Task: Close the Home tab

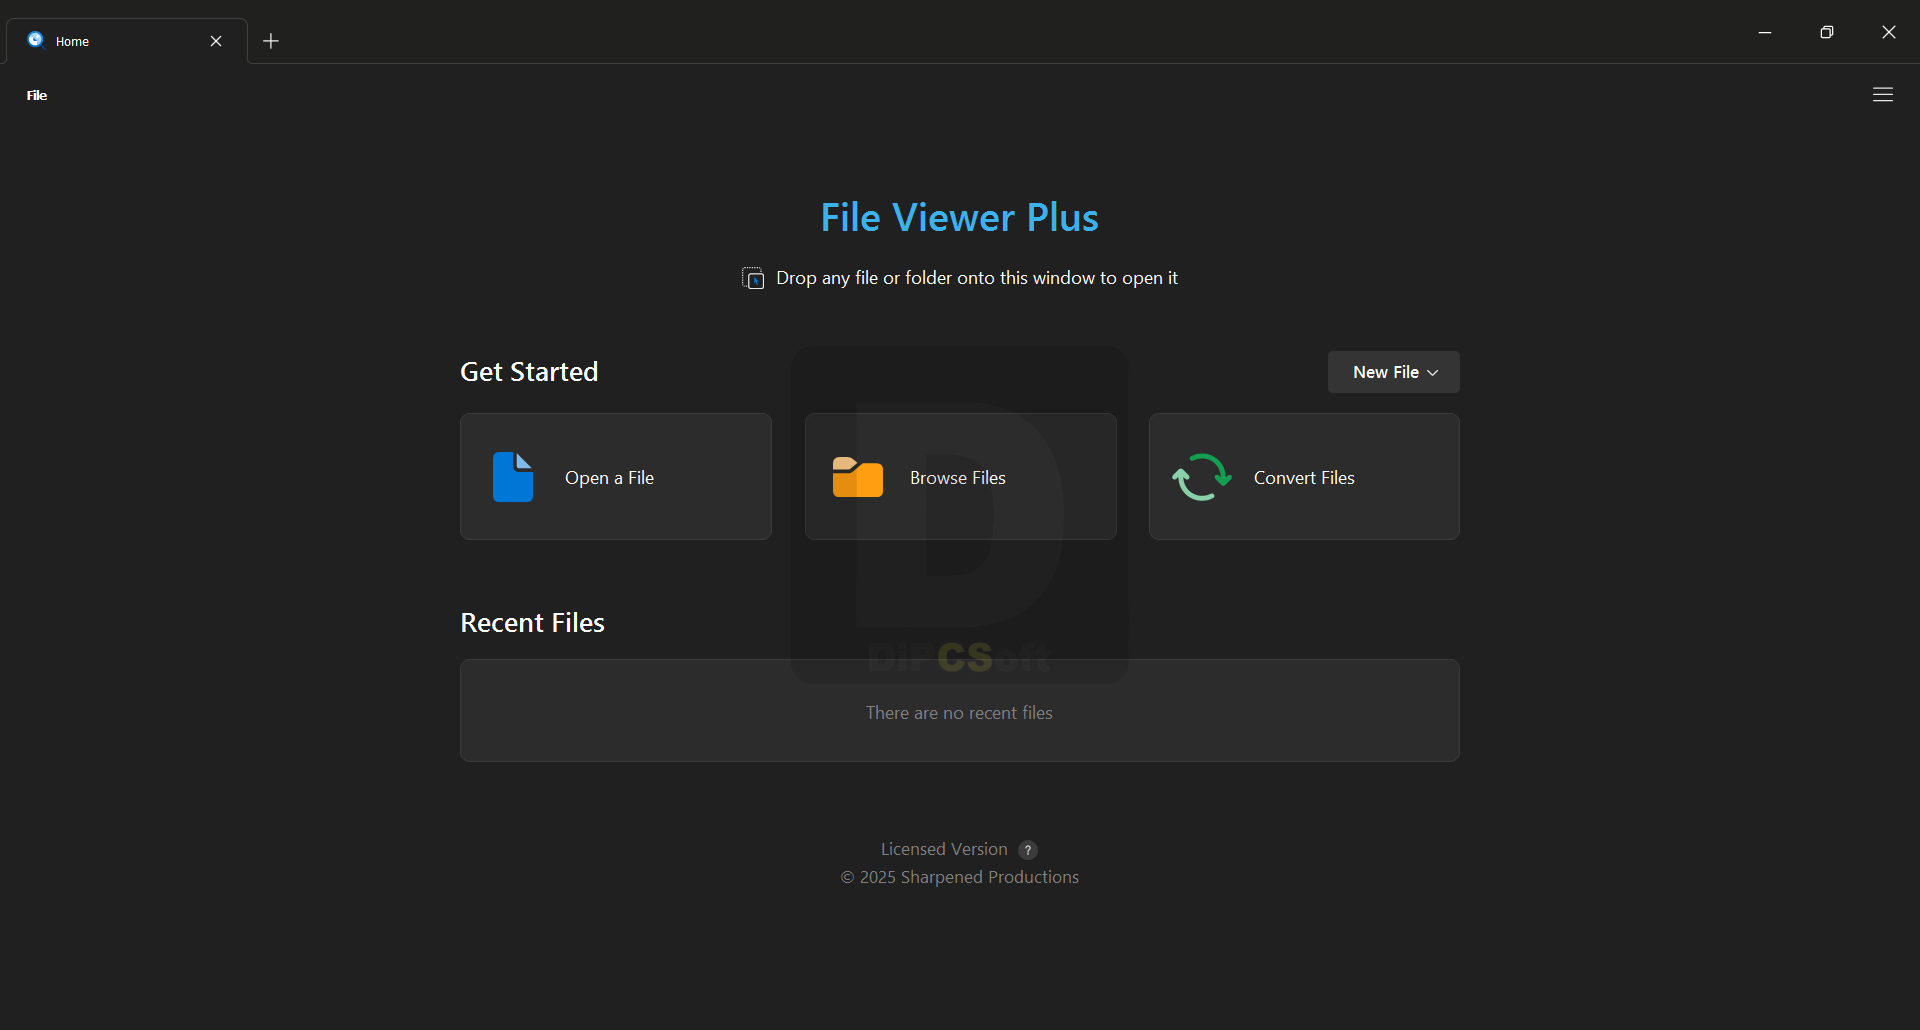Action: point(216,41)
